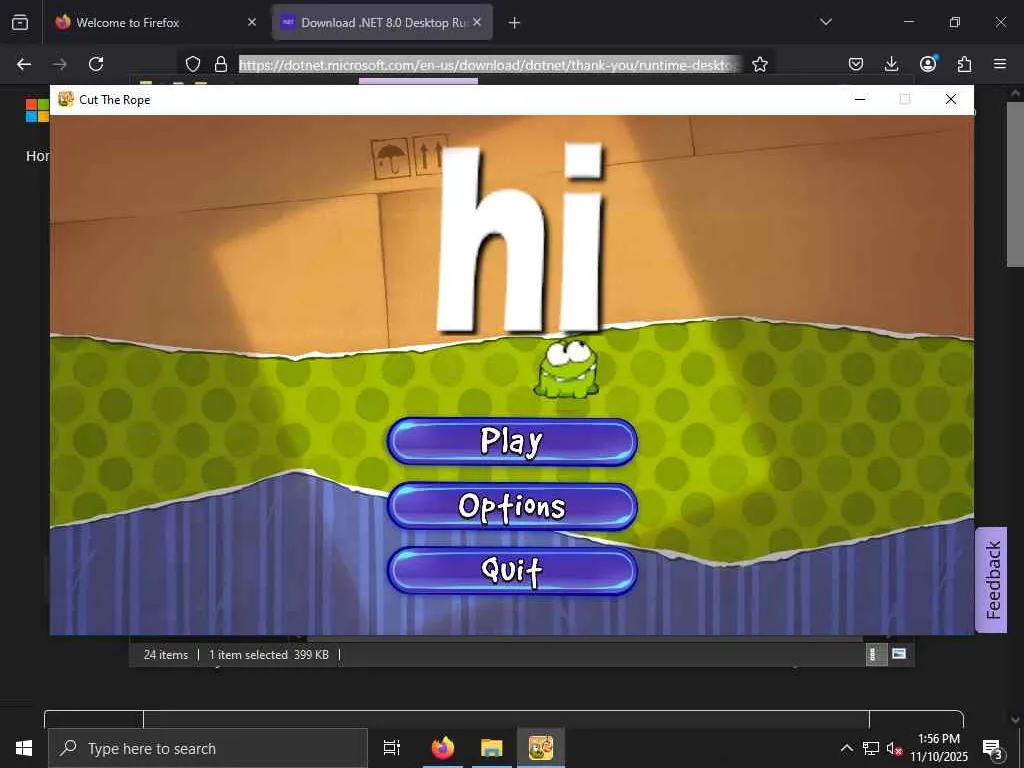
Task: Open the Firefox View icon
Action: tap(20, 23)
